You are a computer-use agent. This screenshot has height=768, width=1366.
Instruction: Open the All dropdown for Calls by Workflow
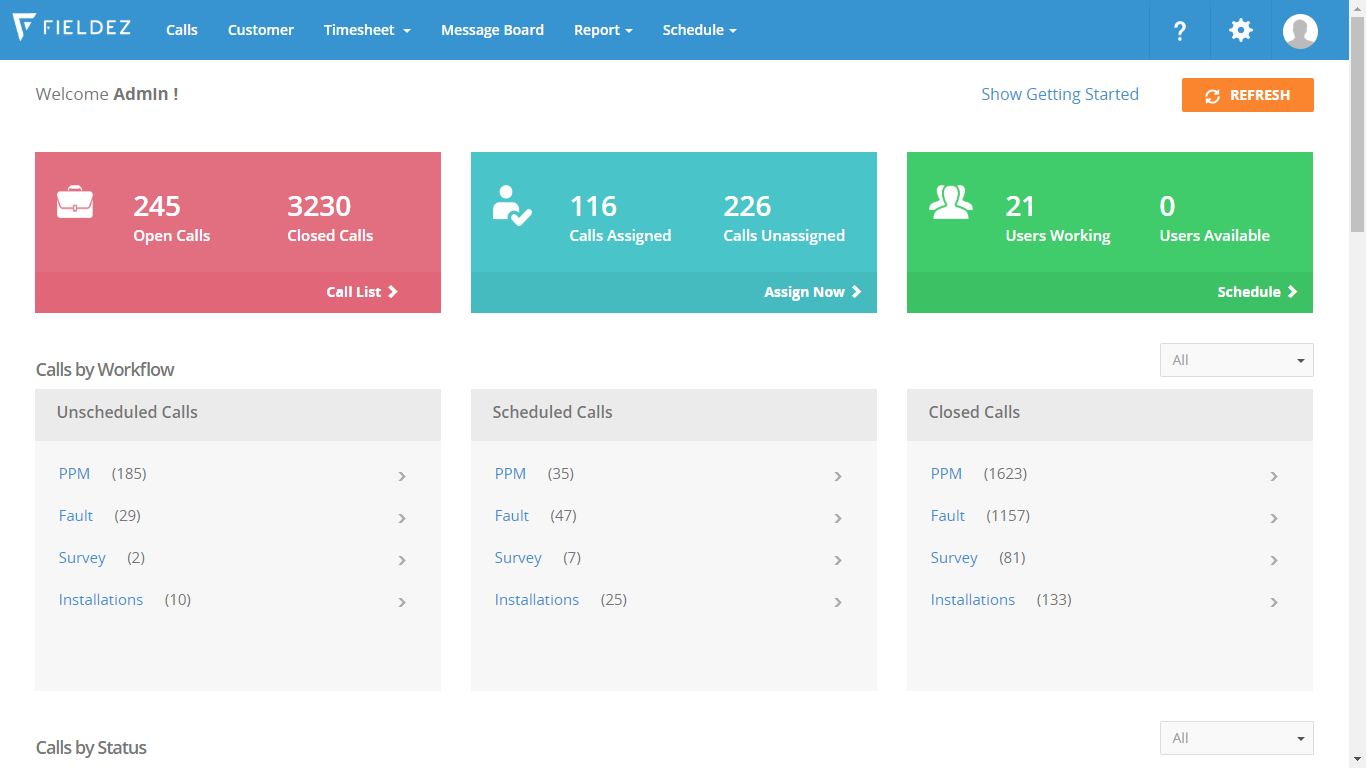tap(1236, 359)
